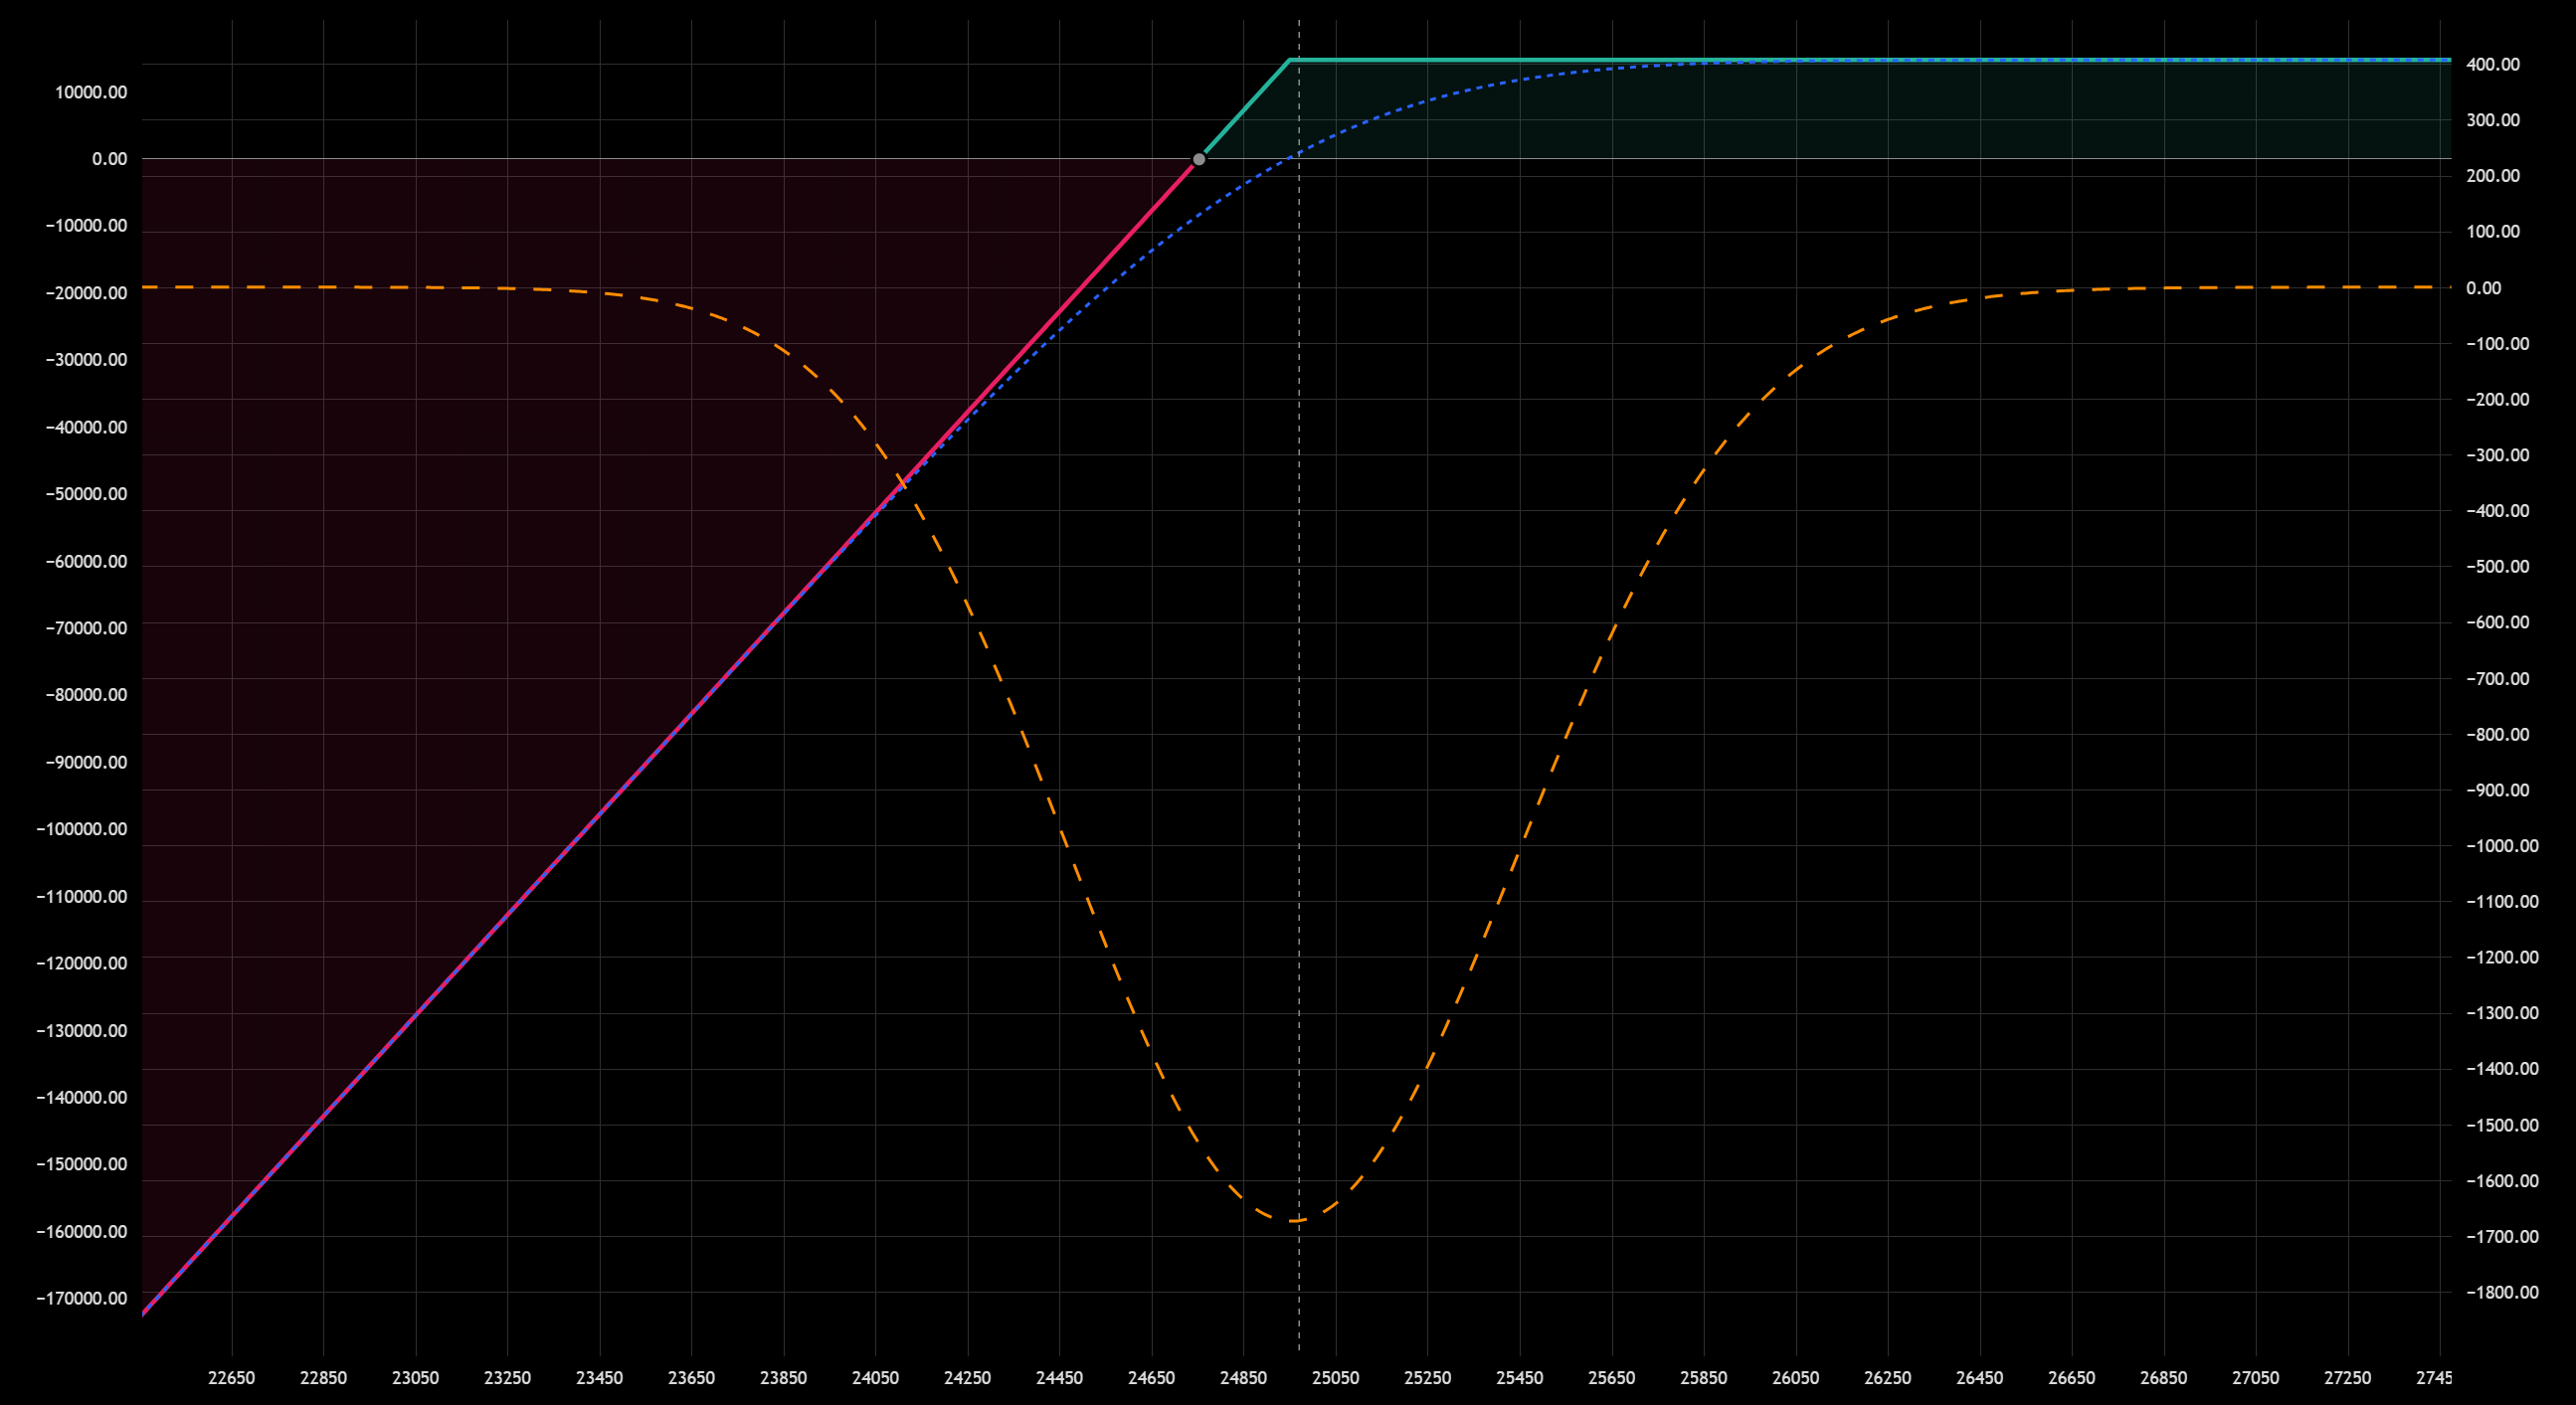Click the -100000.00 left axis label
Viewport: 2576px width, 1405px height.
(x=82, y=829)
